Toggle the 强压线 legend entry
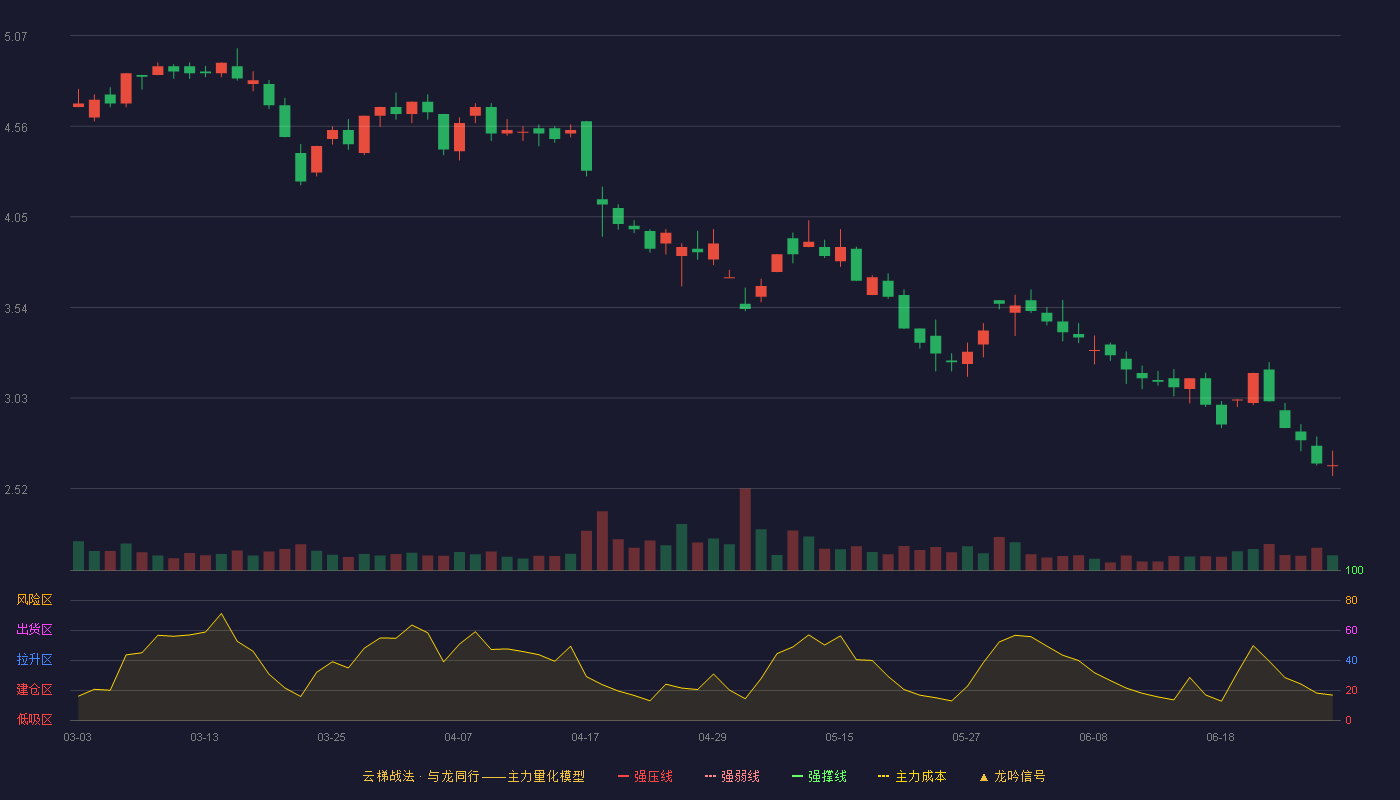Viewport: 1400px width, 800px height. pyautogui.click(x=645, y=776)
